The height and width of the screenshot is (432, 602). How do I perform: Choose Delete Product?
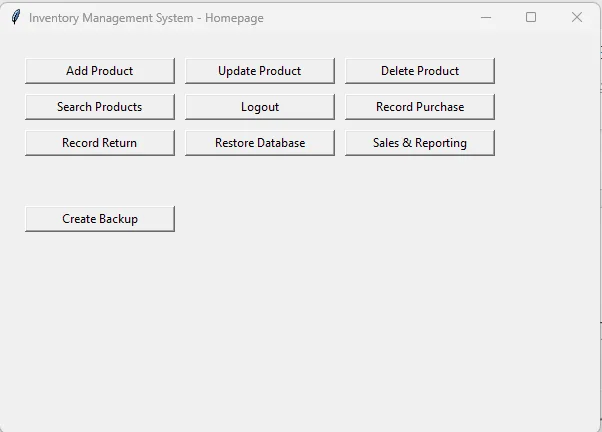[420, 71]
